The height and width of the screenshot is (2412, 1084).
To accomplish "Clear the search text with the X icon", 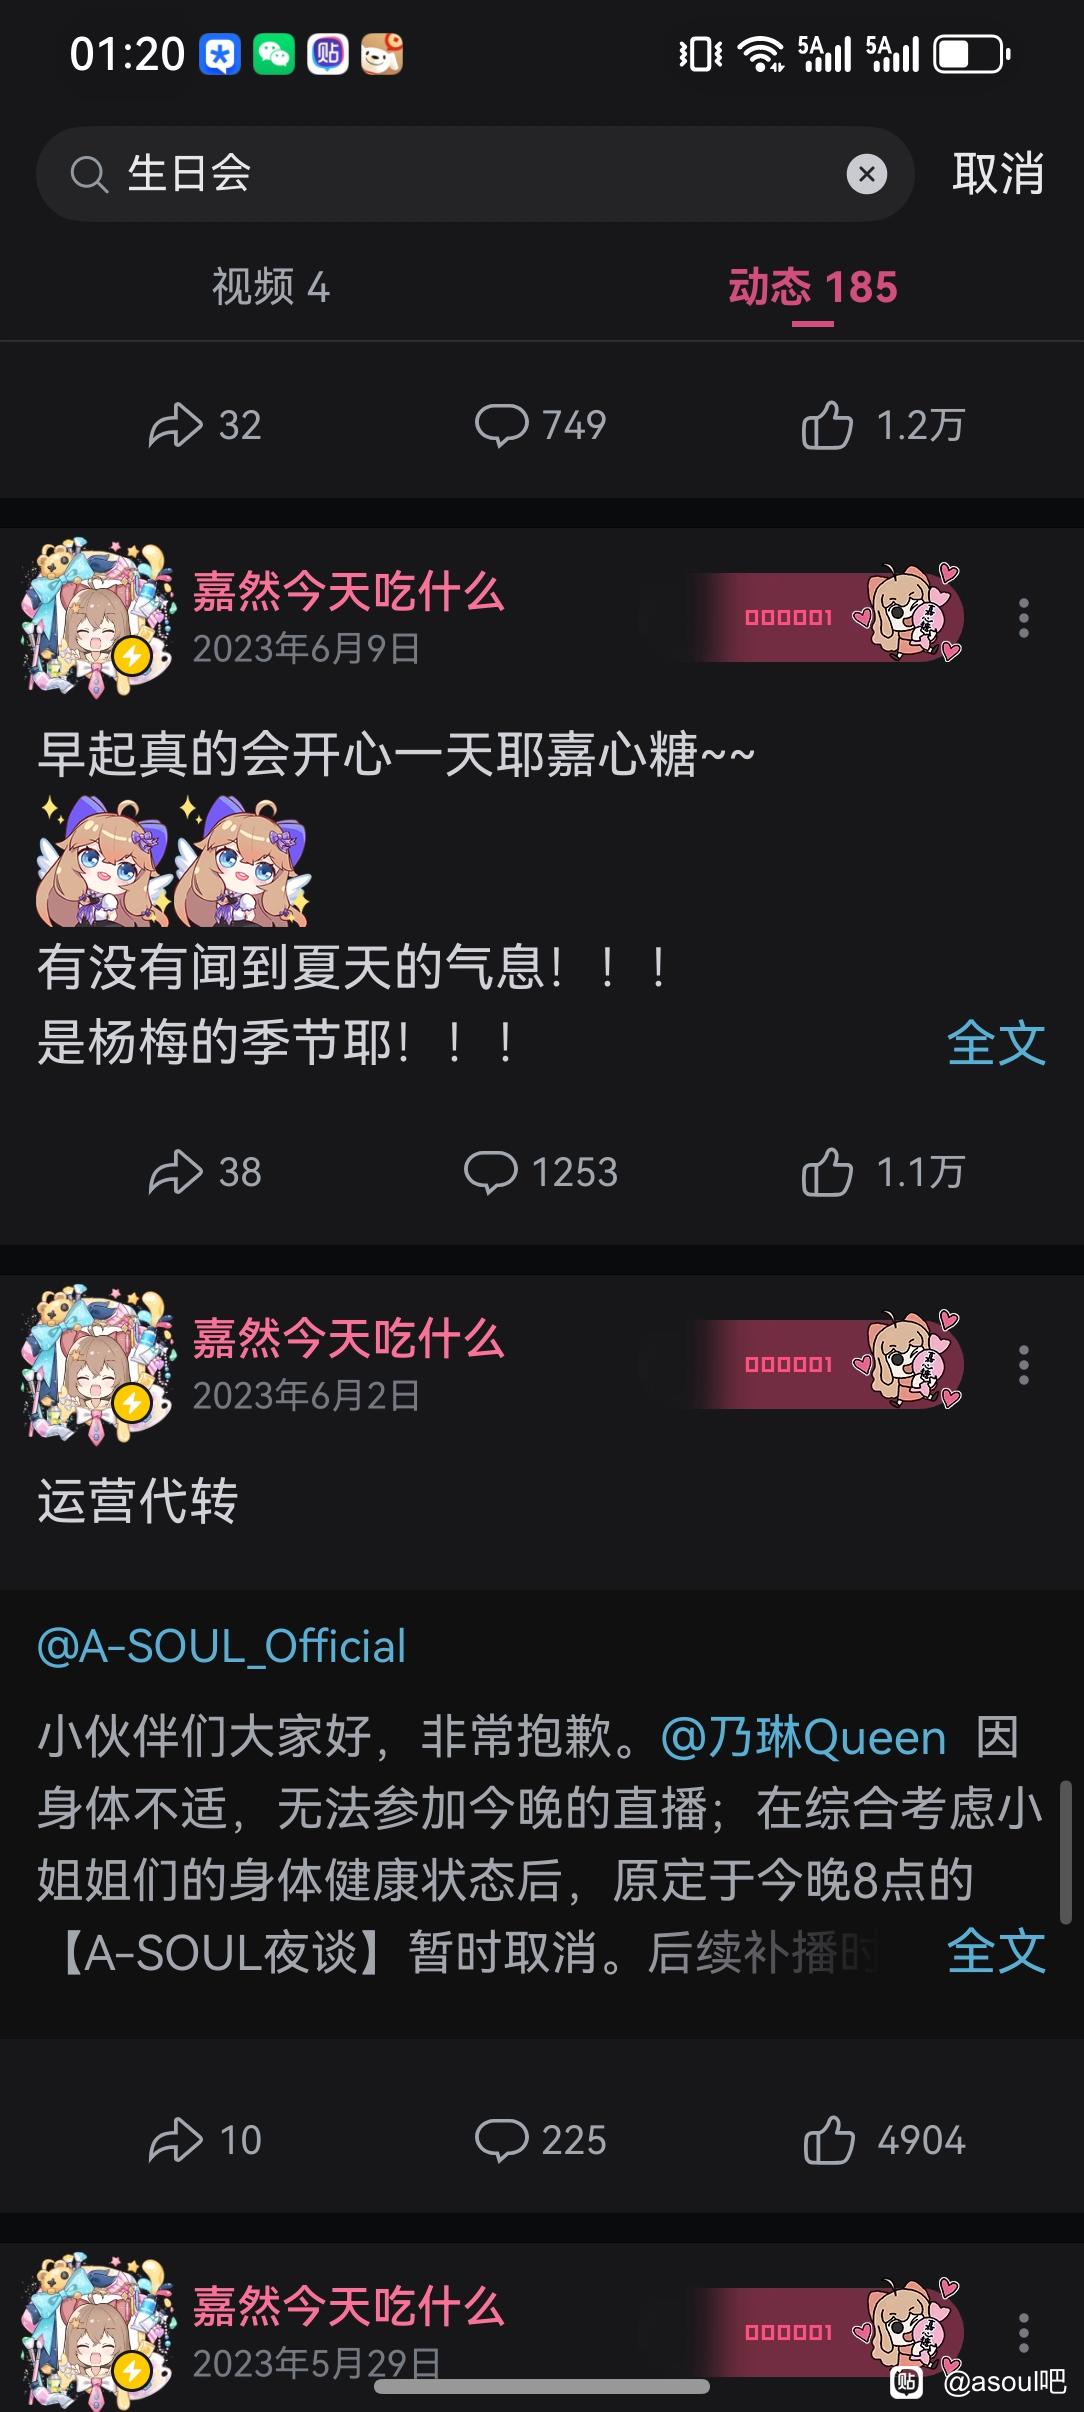I will coord(867,174).
